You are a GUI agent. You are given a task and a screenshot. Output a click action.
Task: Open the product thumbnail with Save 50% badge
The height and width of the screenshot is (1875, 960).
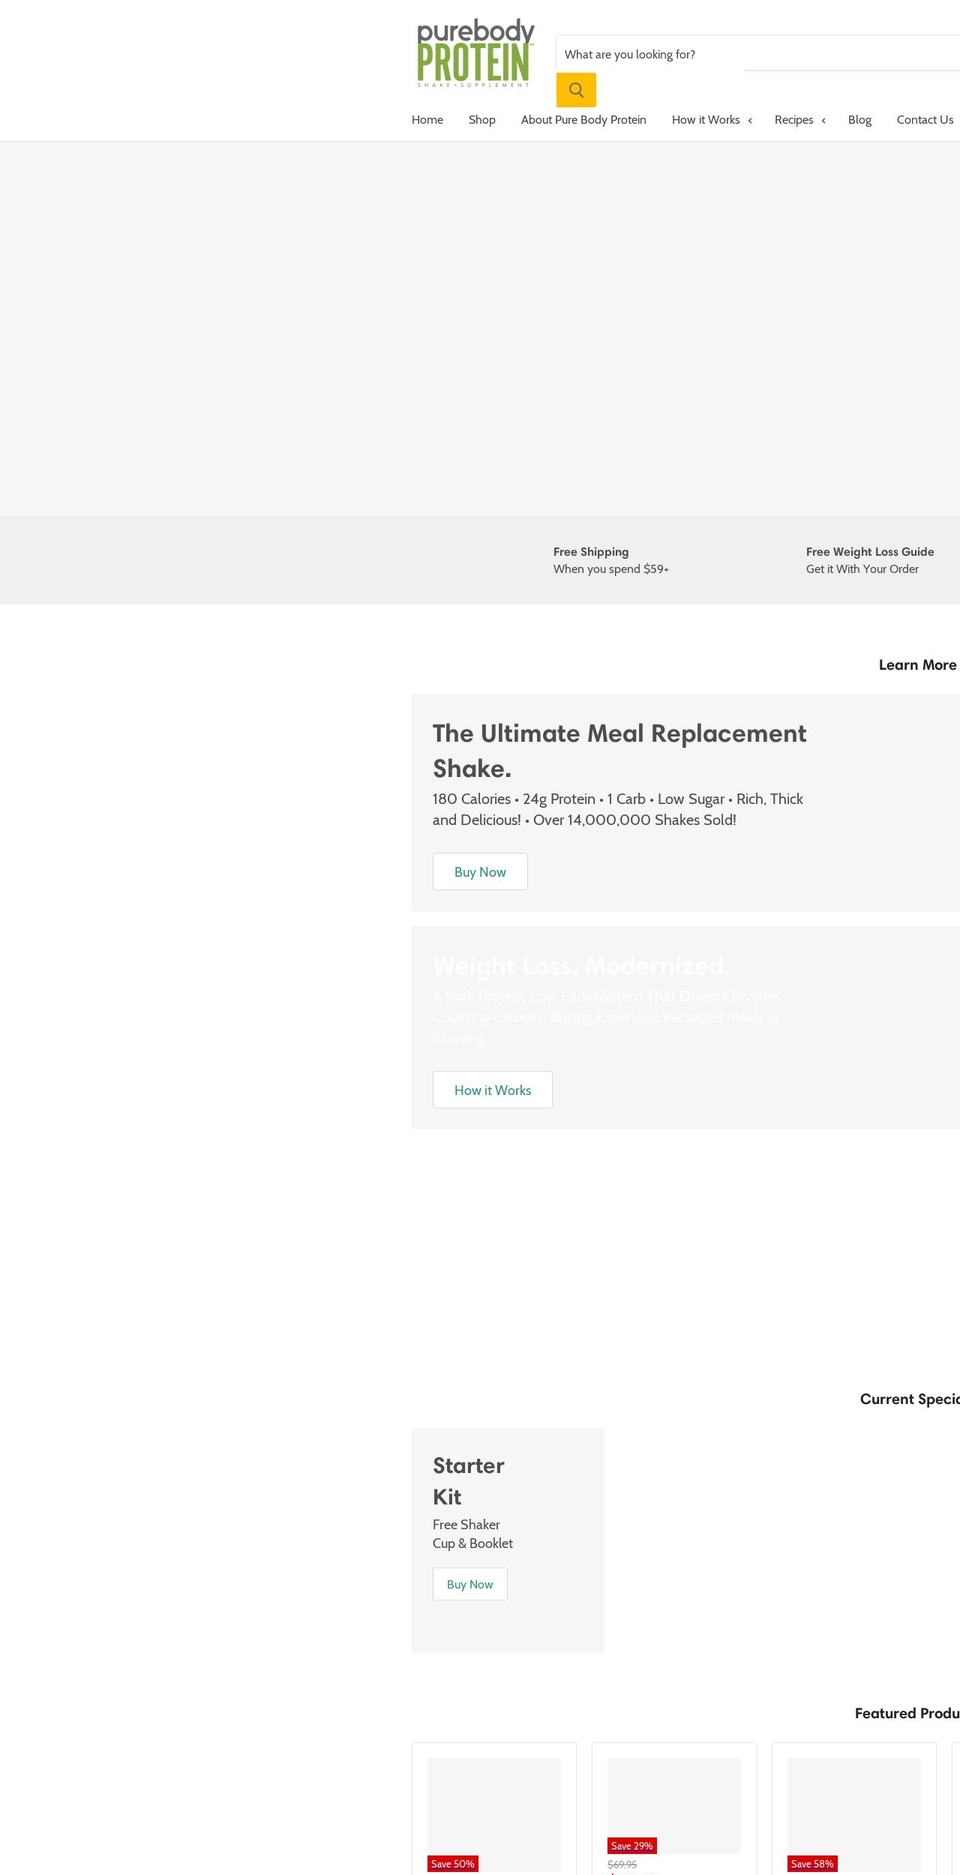pyautogui.click(x=494, y=1814)
